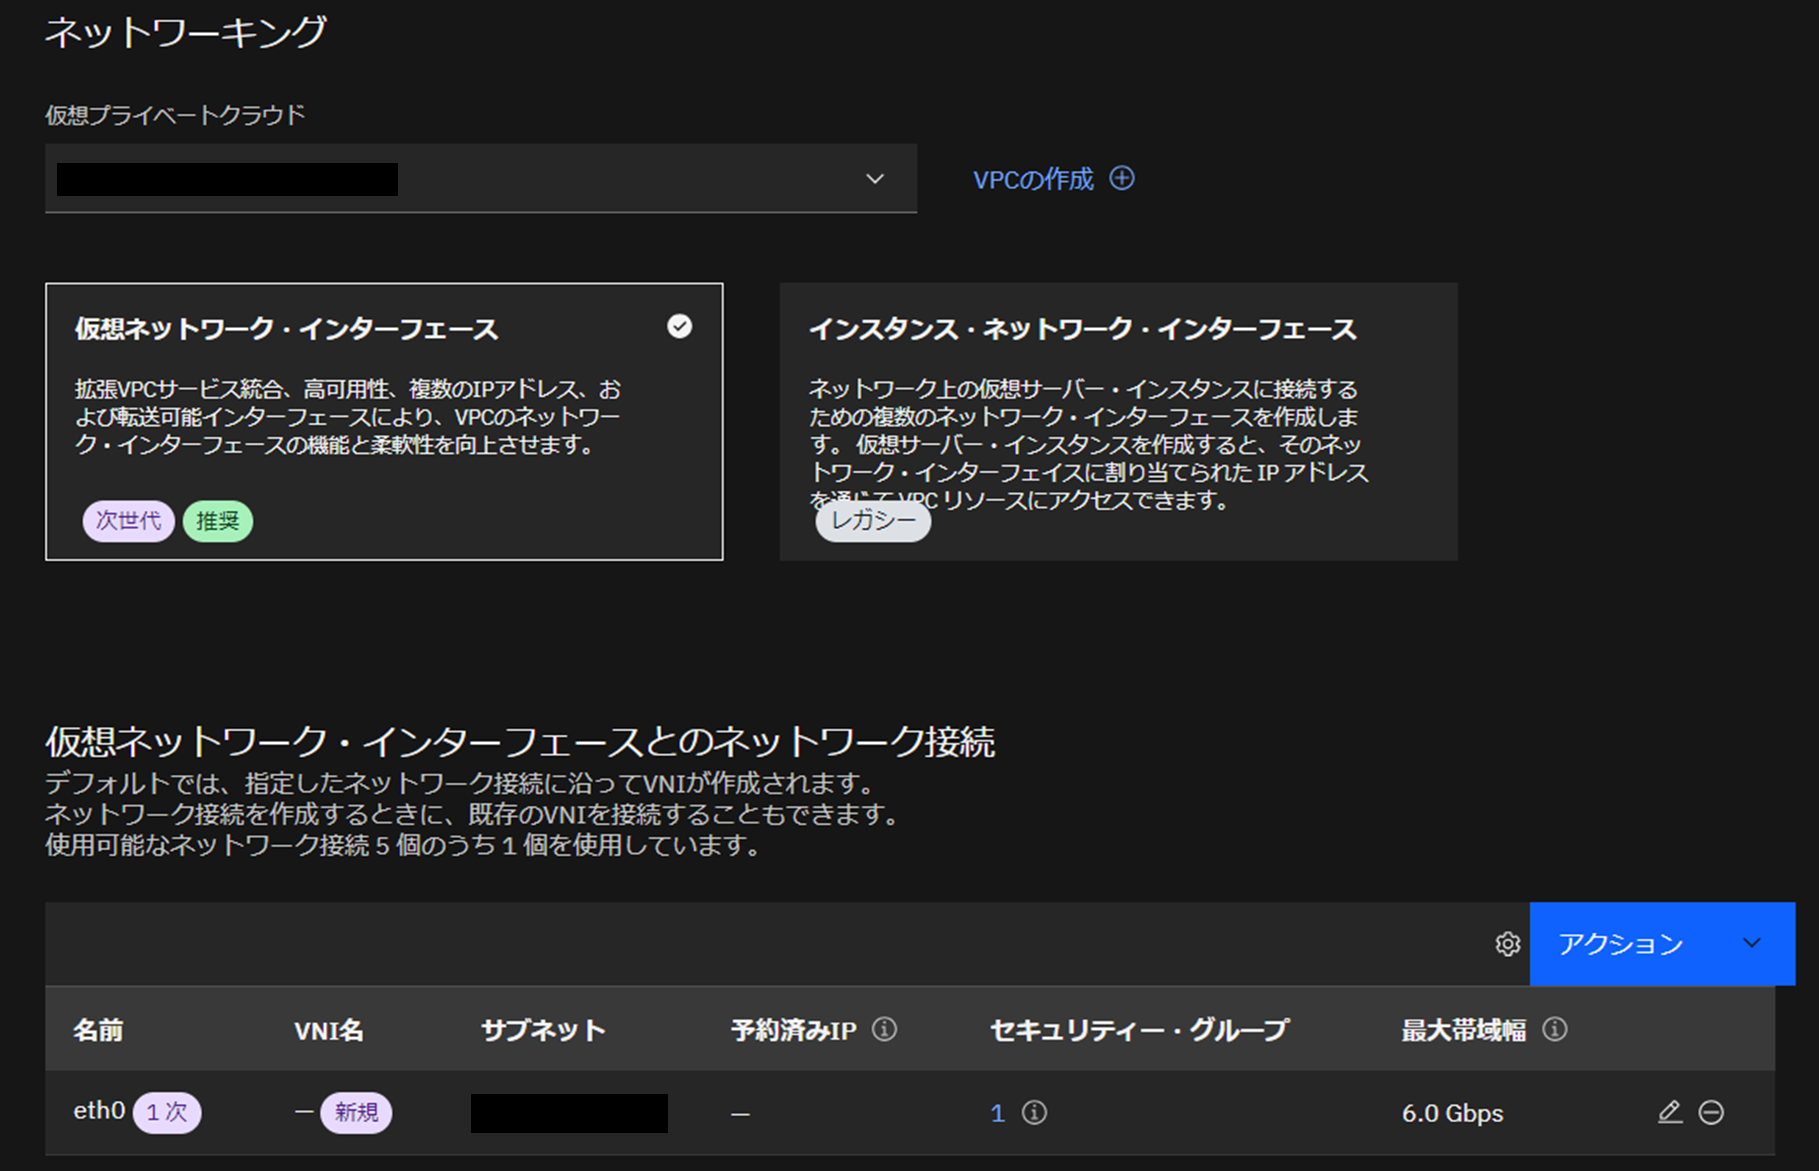Click the 次世代 tag

click(128, 521)
